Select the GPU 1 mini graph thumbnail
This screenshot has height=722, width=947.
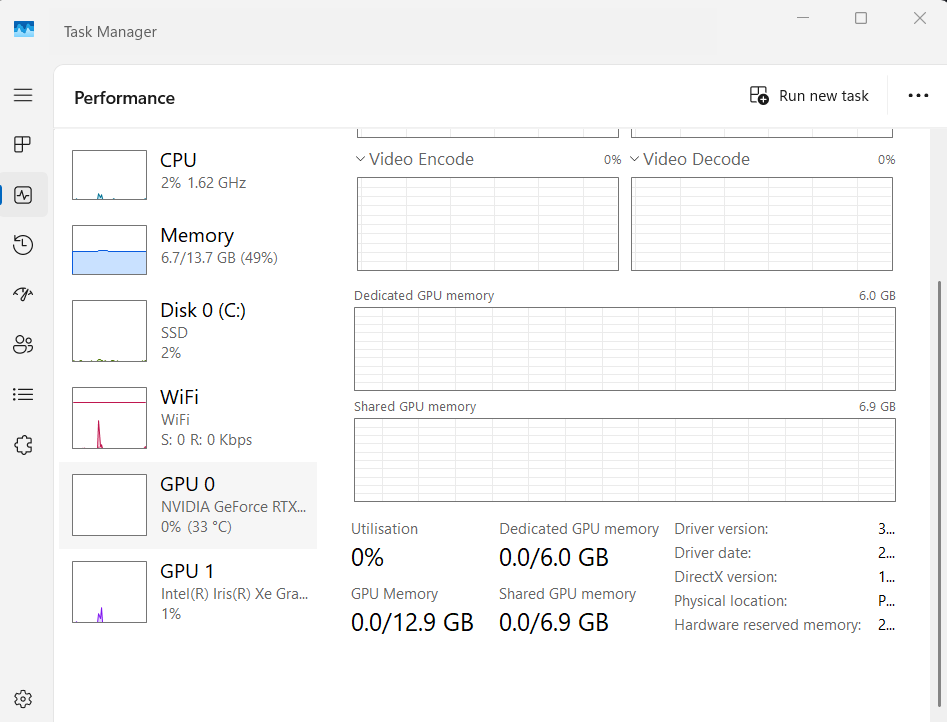click(109, 592)
